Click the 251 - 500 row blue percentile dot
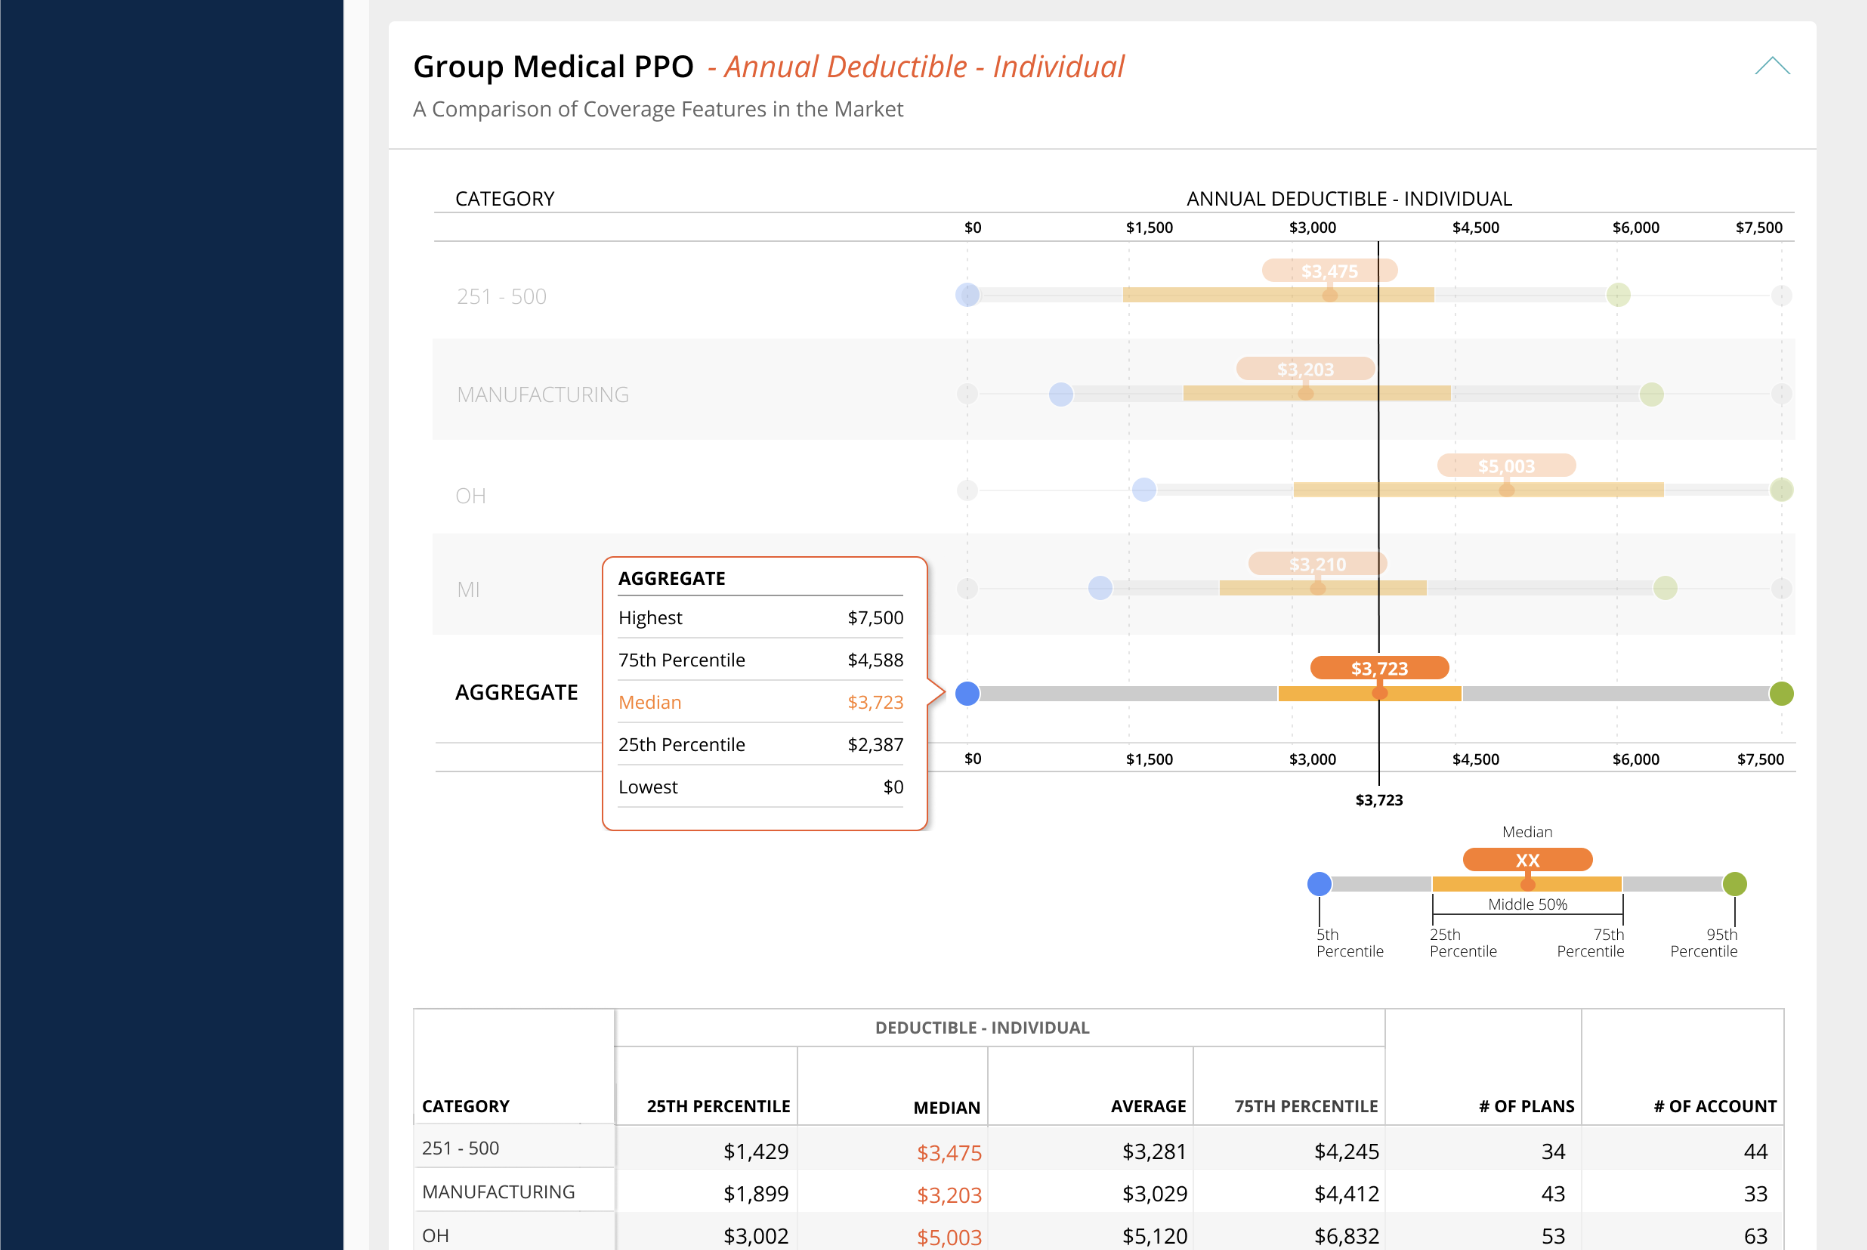 tap(967, 295)
